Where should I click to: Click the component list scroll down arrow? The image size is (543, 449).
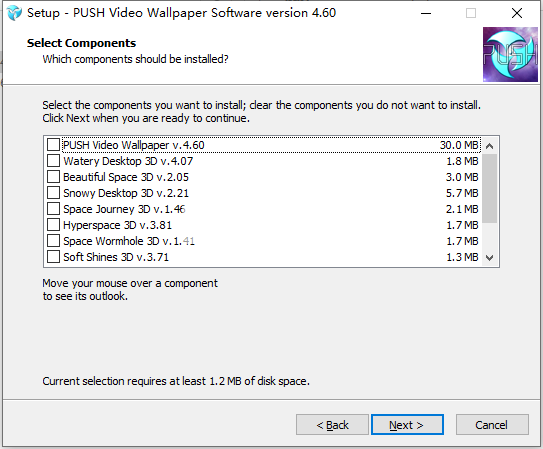tap(489, 258)
